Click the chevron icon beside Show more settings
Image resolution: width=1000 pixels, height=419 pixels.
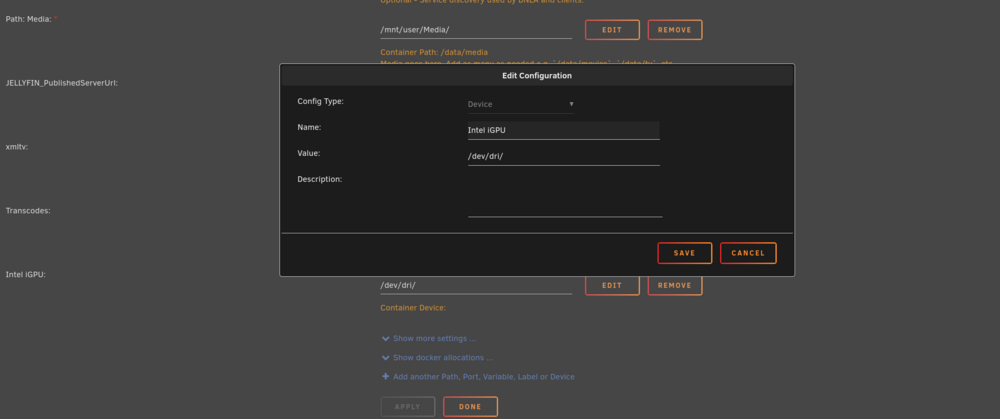coord(385,339)
